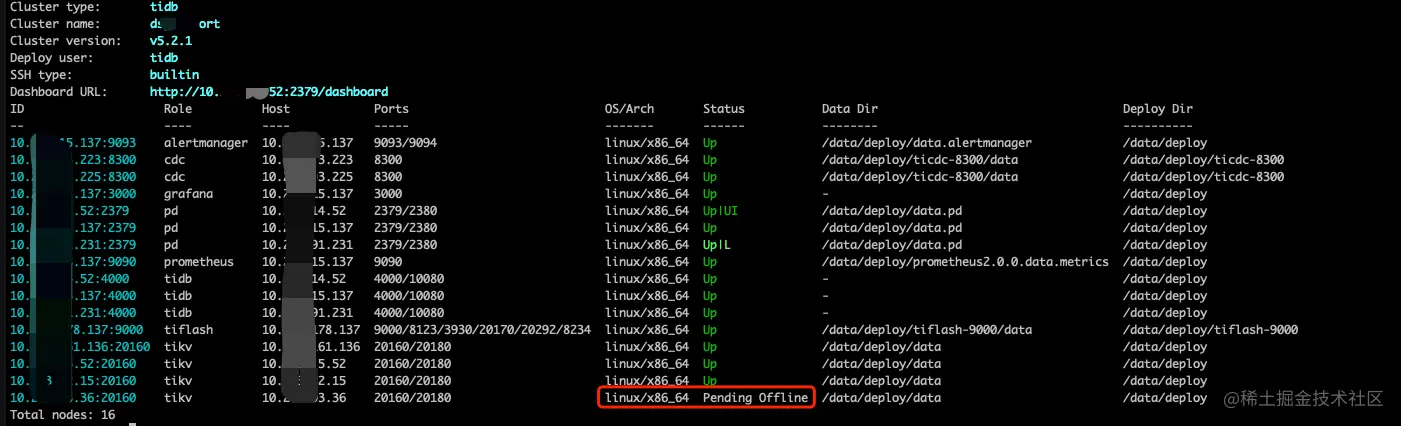
Task: Select the v5.2.1 cluster version value
Action: click(170, 41)
